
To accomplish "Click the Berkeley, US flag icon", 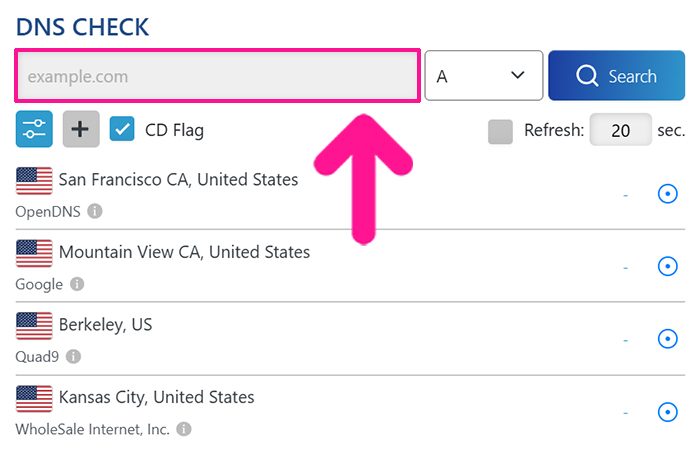I will click(x=34, y=326).
